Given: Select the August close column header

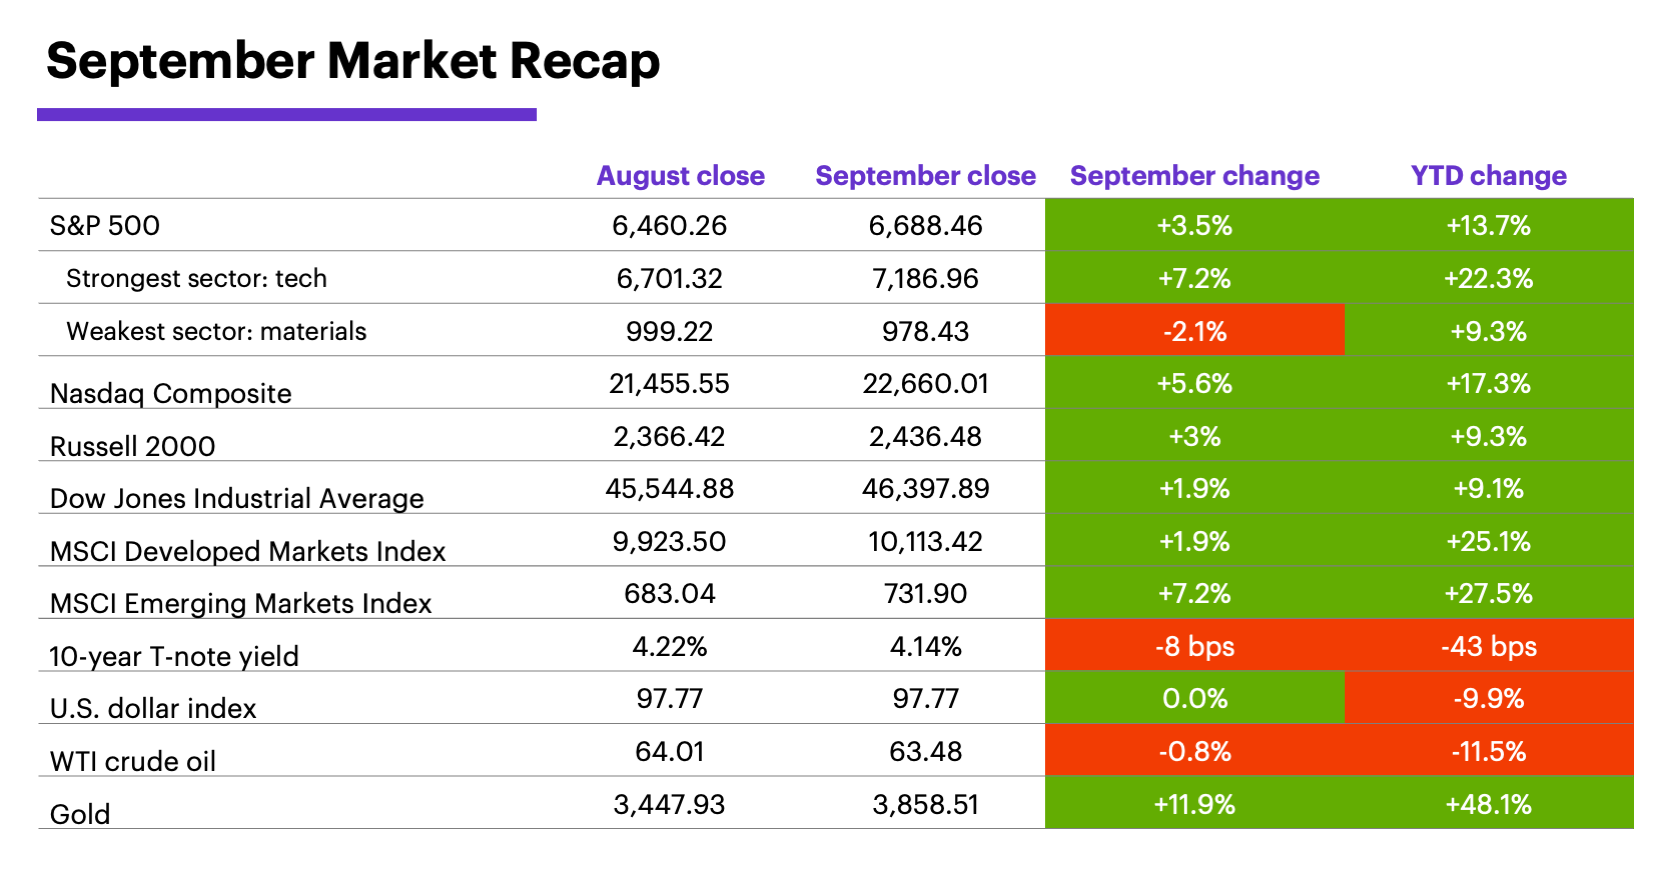Looking at the screenshot, I should pos(680,176).
